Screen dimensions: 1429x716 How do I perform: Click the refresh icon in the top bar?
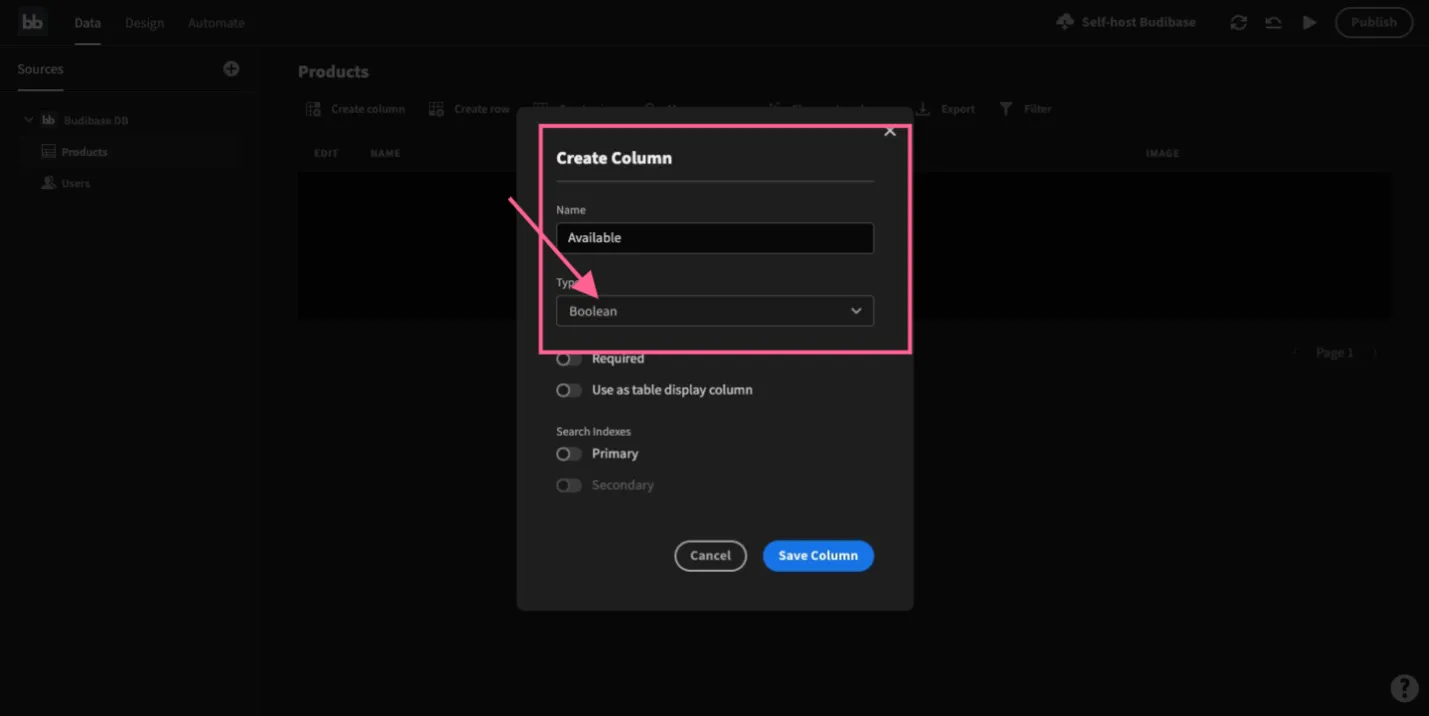click(x=1238, y=22)
